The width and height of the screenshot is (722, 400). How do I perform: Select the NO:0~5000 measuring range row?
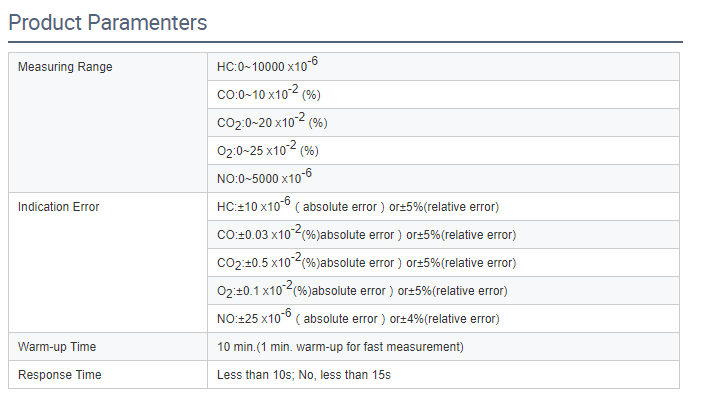443,179
